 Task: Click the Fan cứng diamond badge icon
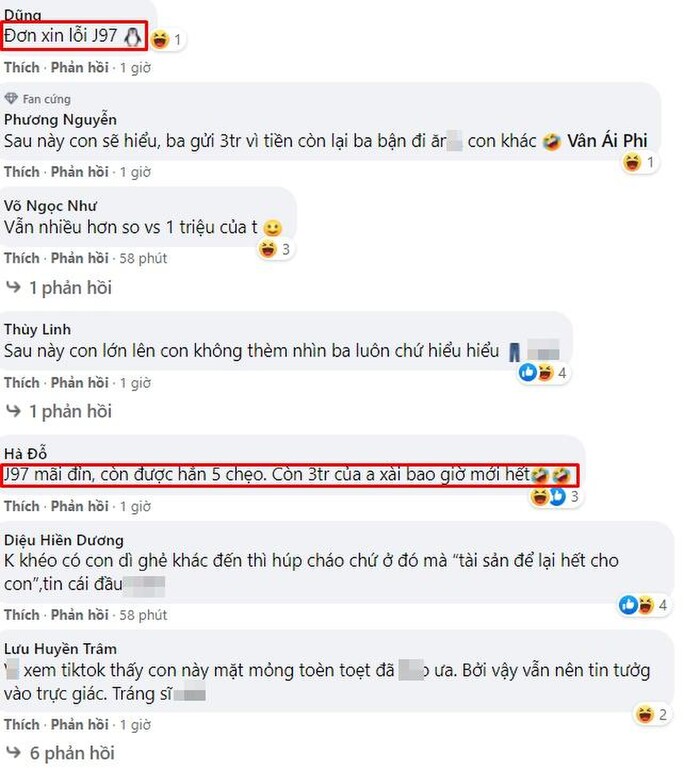point(11,99)
